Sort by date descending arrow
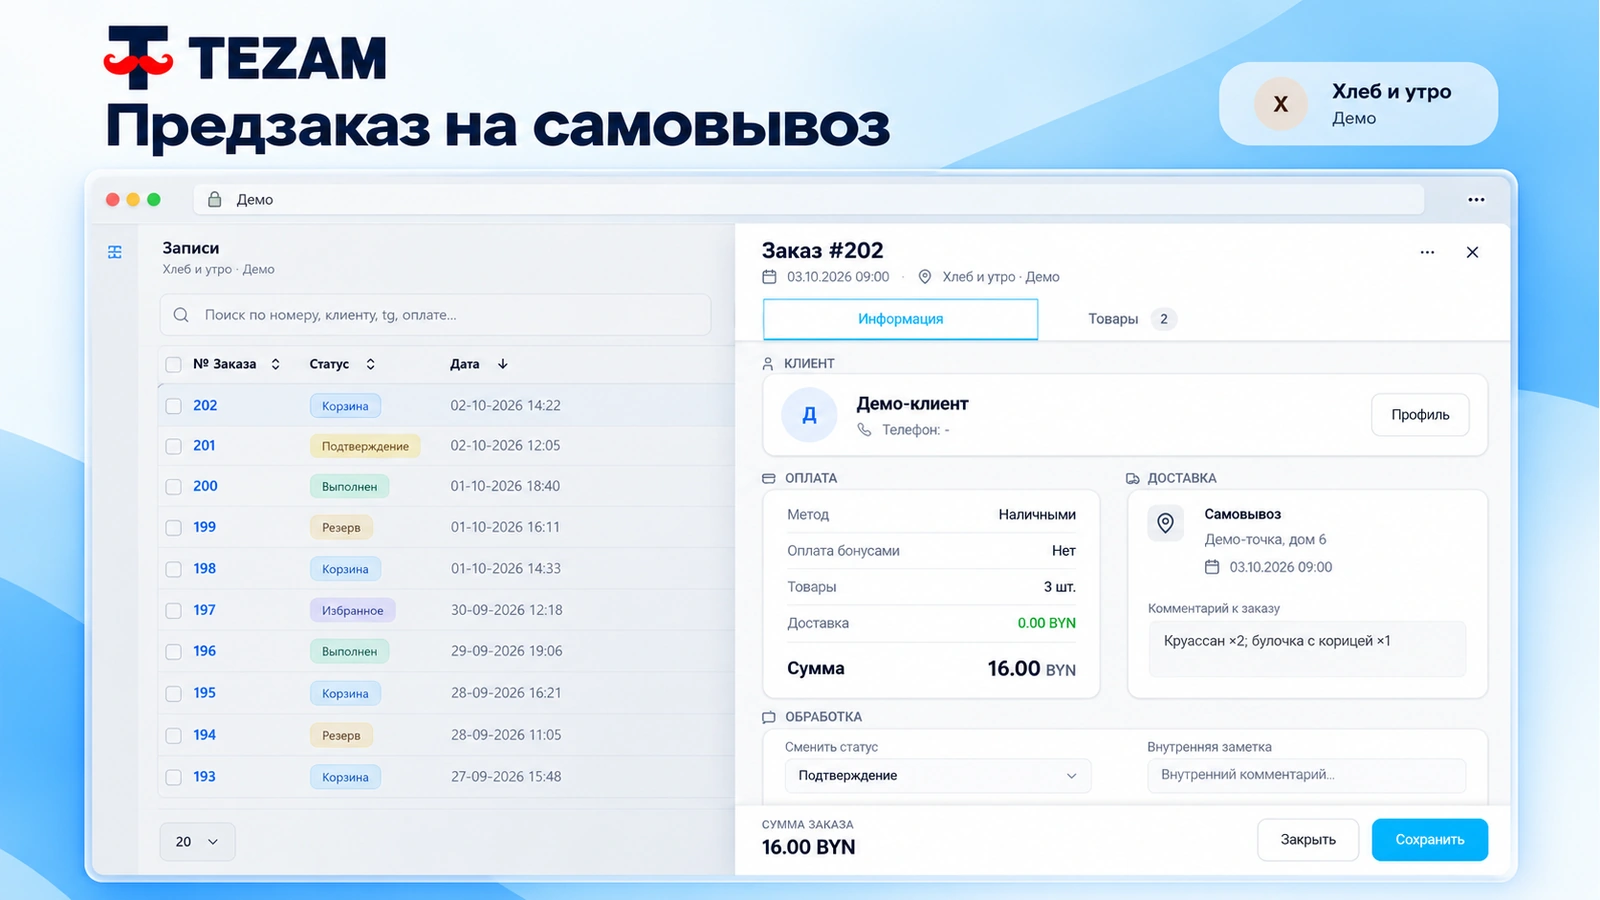This screenshot has height=900, width=1600. tap(503, 364)
